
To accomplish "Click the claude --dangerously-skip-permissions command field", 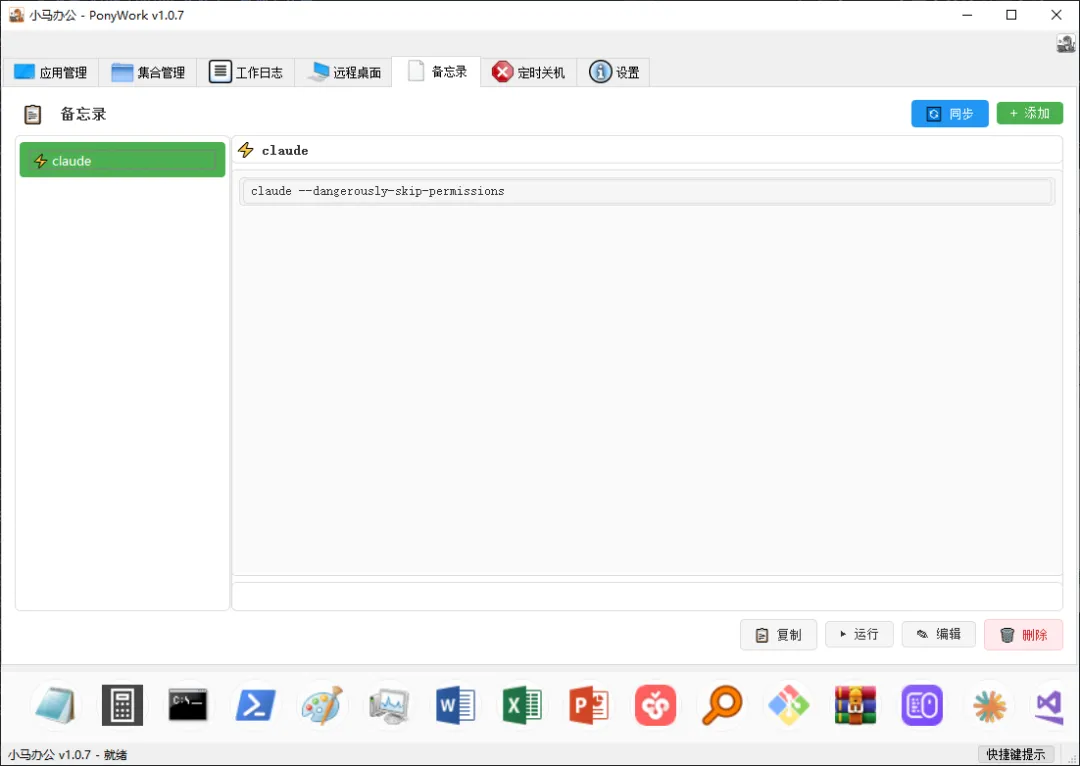I will [x=647, y=191].
